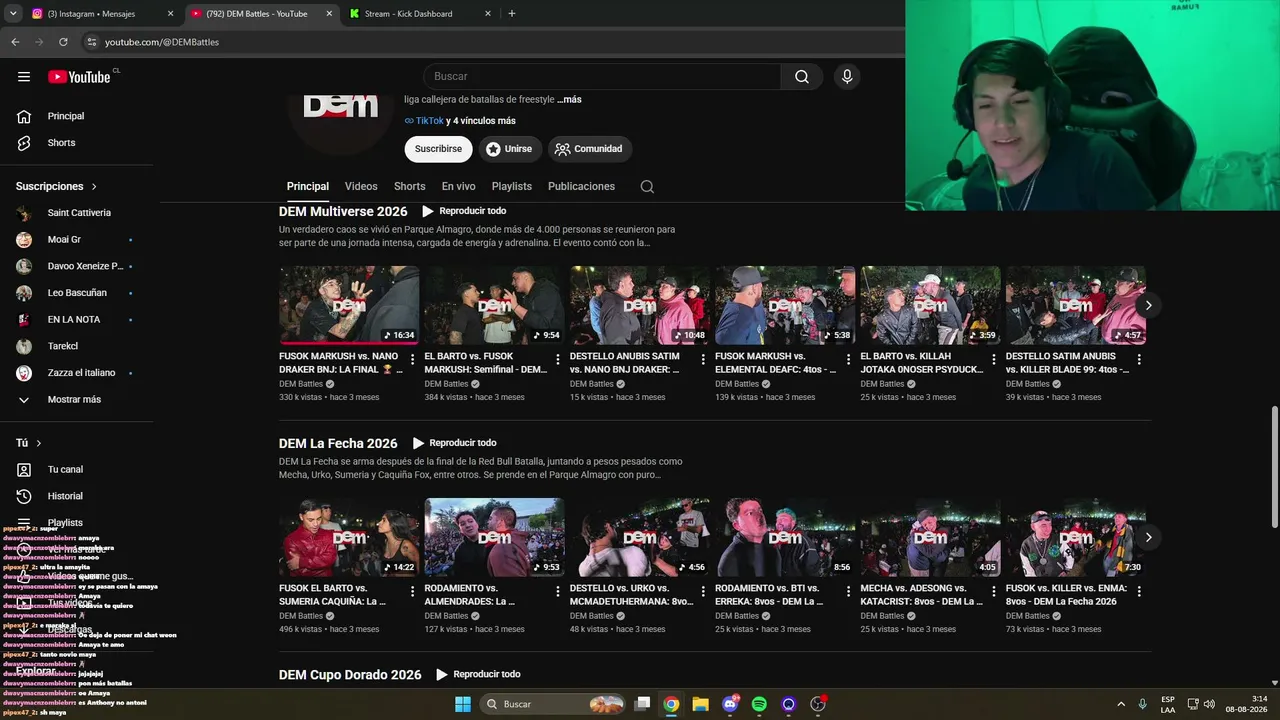Subscribe with the Suscribirse button
Image resolution: width=1280 pixels, height=720 pixels.
(438, 149)
